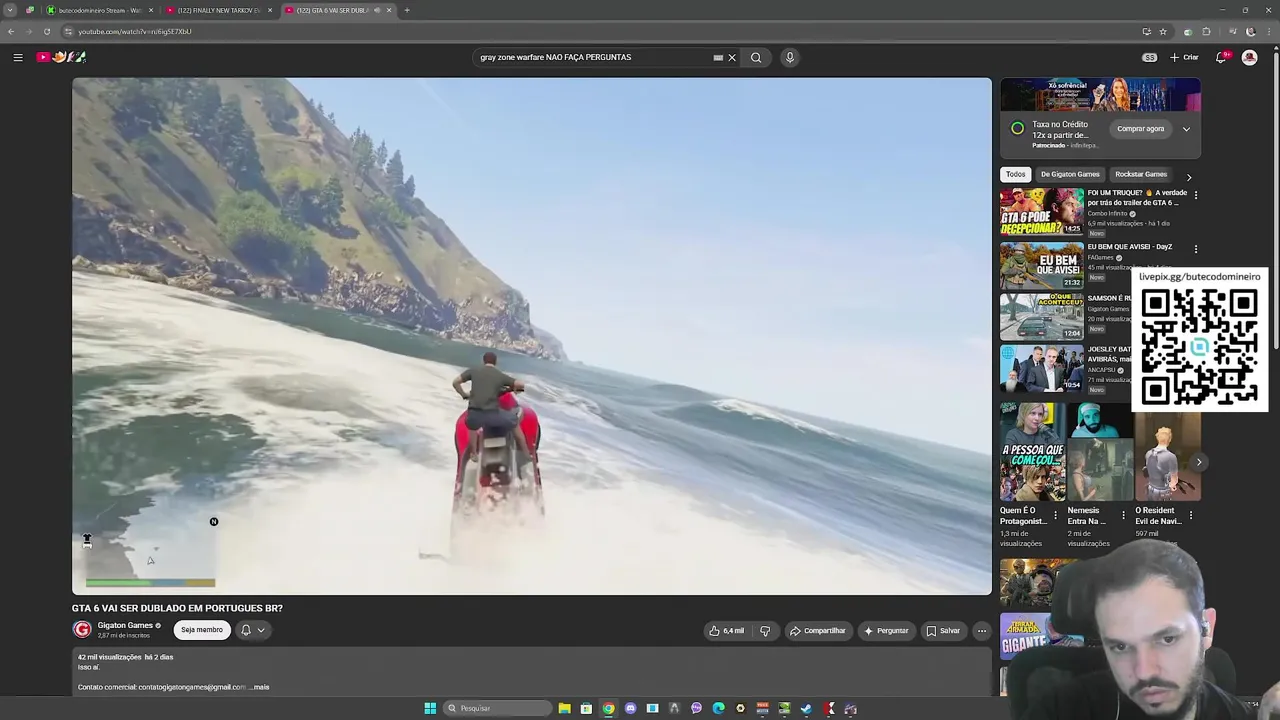Like the video (6,4 mil)
The image size is (1280, 720).
point(727,631)
